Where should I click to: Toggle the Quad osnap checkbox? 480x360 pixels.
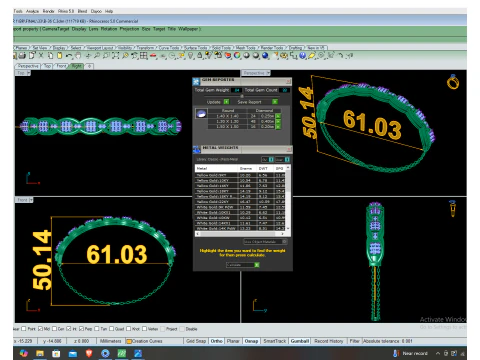[x=112, y=329]
